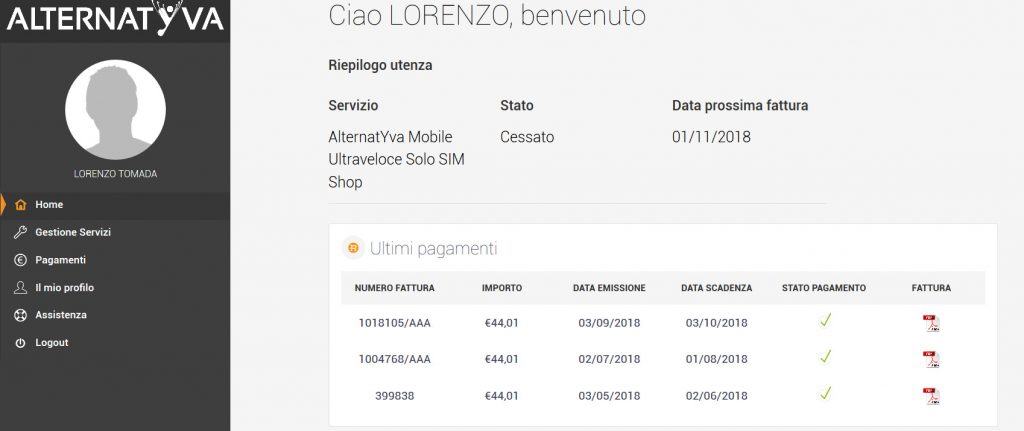Click the Home house icon in sidebar

tap(20, 205)
